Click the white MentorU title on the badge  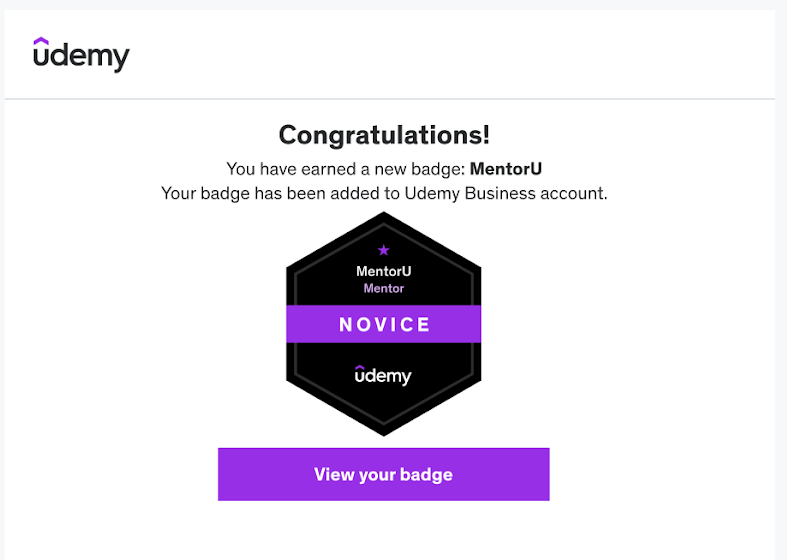pos(383,271)
